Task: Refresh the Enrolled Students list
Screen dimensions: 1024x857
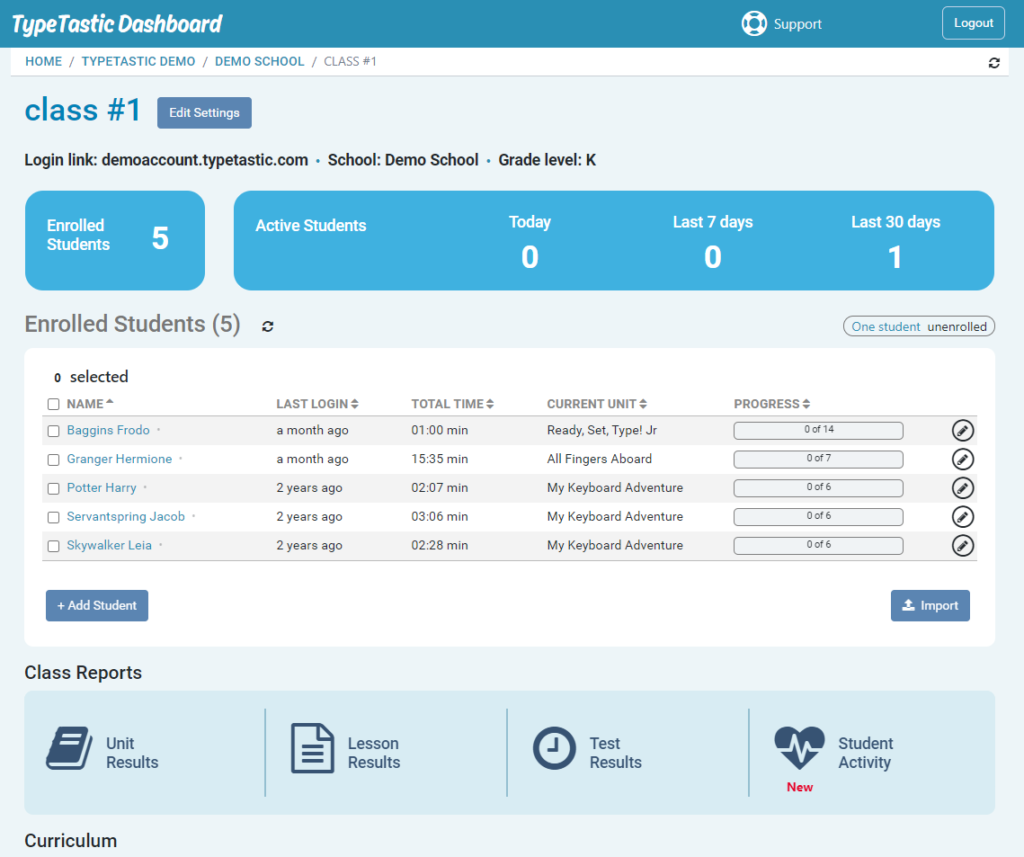Action: (x=267, y=326)
